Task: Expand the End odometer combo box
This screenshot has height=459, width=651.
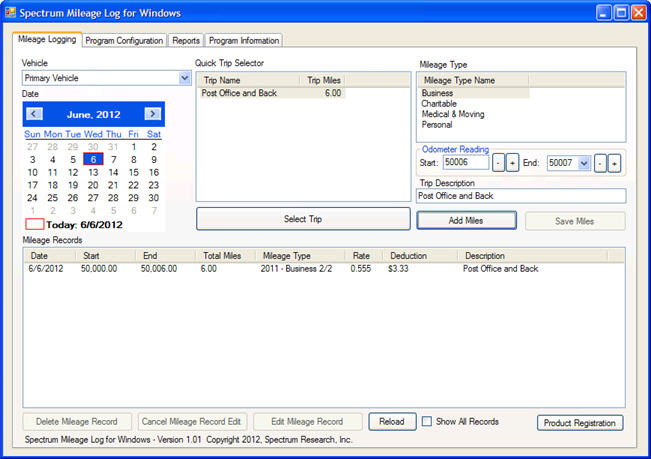Action: coord(584,163)
